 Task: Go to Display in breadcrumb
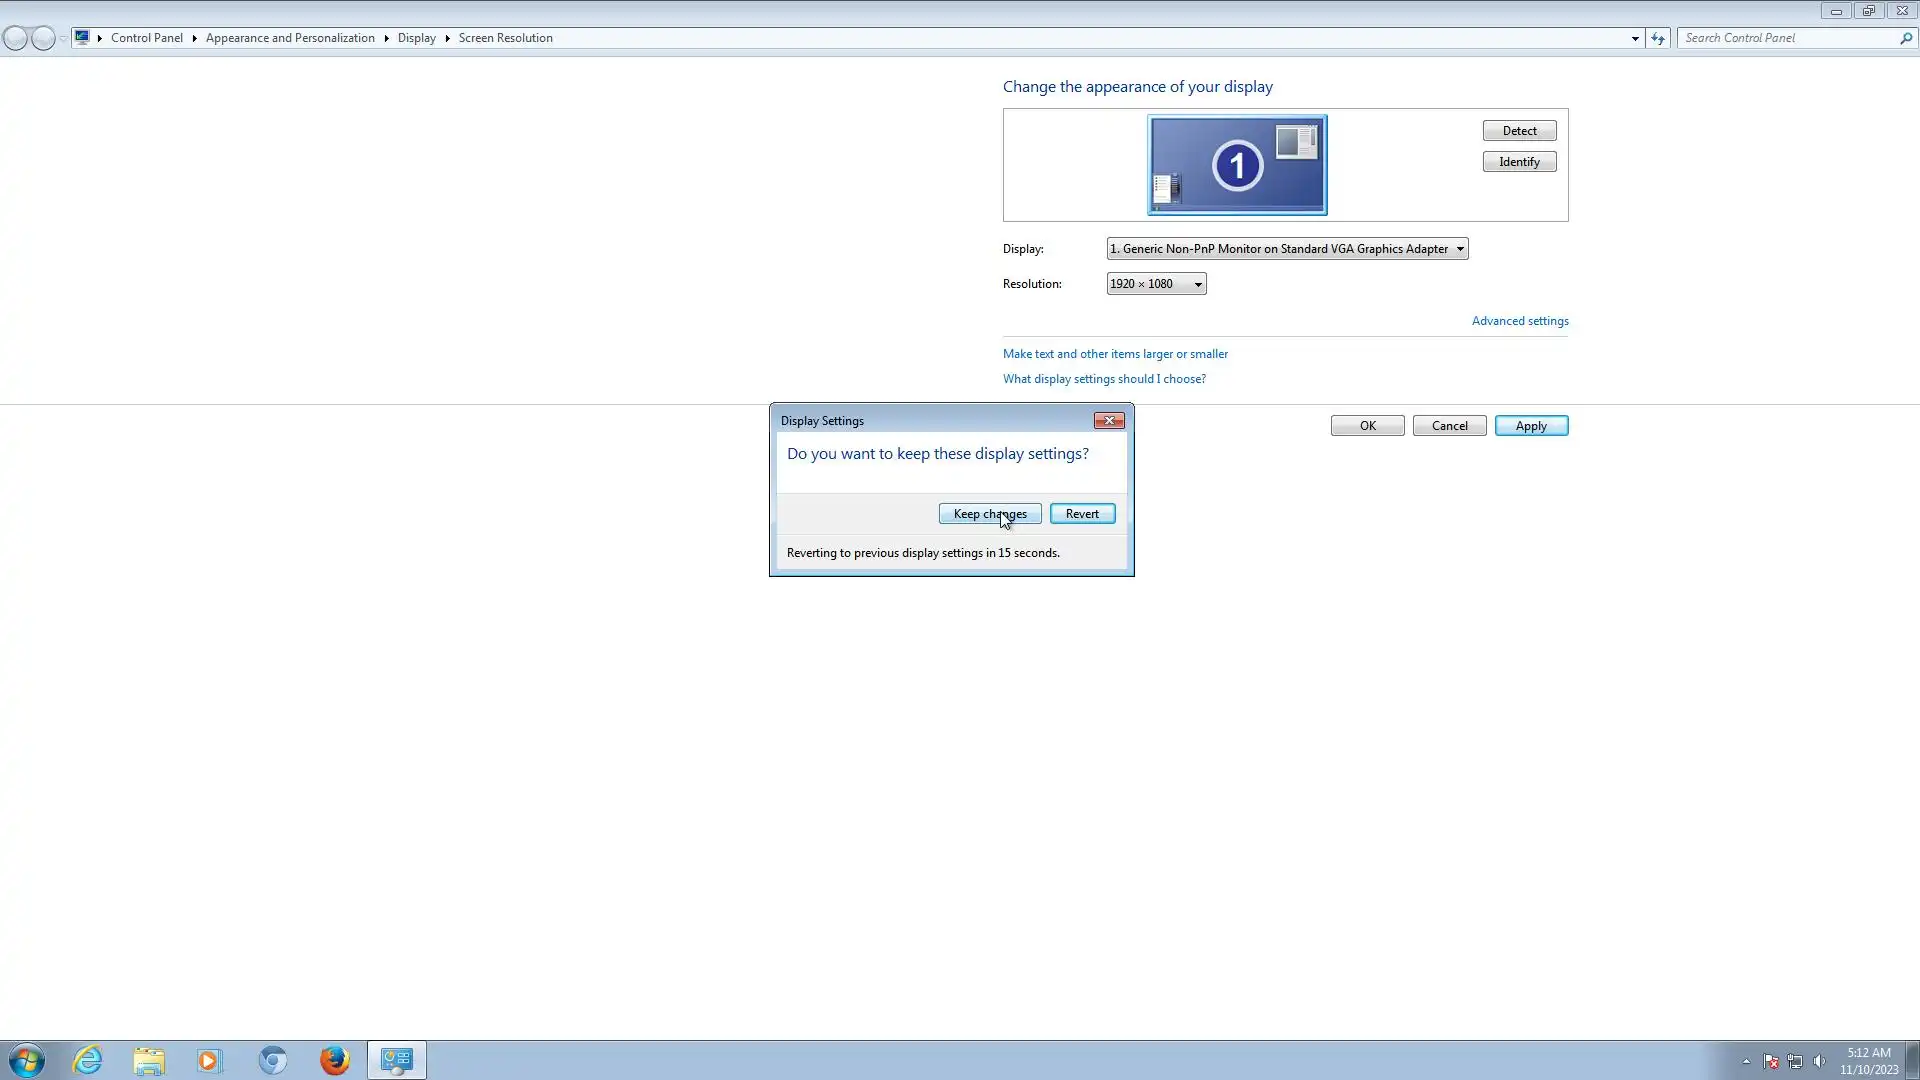coord(416,38)
